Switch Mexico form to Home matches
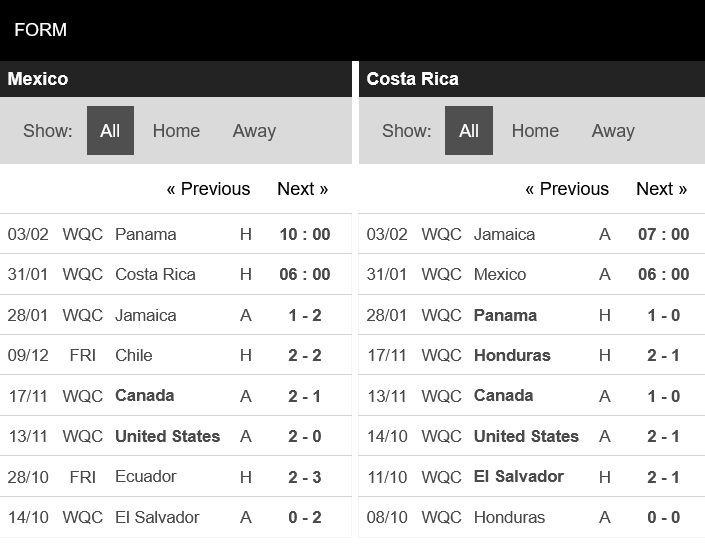This screenshot has width=705, height=547. point(176,131)
